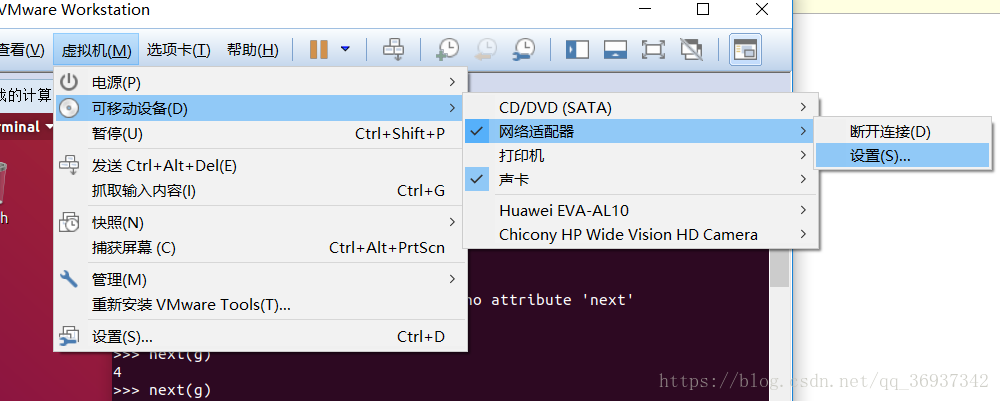This screenshot has height=401, width=1000.
Task: Expand the 管理(M) submenu arrow
Action: point(452,279)
